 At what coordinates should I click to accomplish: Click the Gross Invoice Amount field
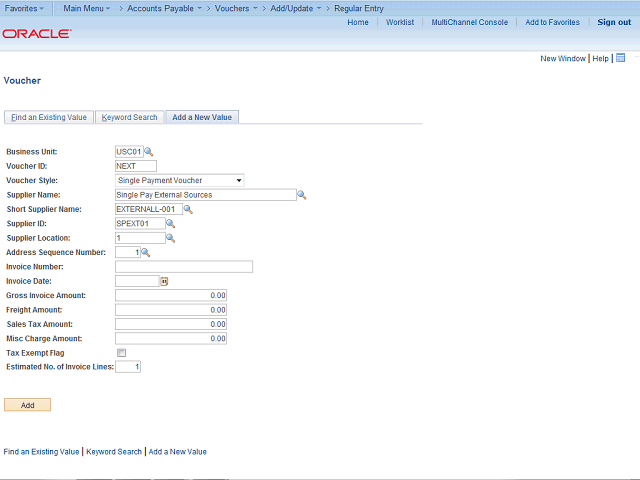pos(171,296)
